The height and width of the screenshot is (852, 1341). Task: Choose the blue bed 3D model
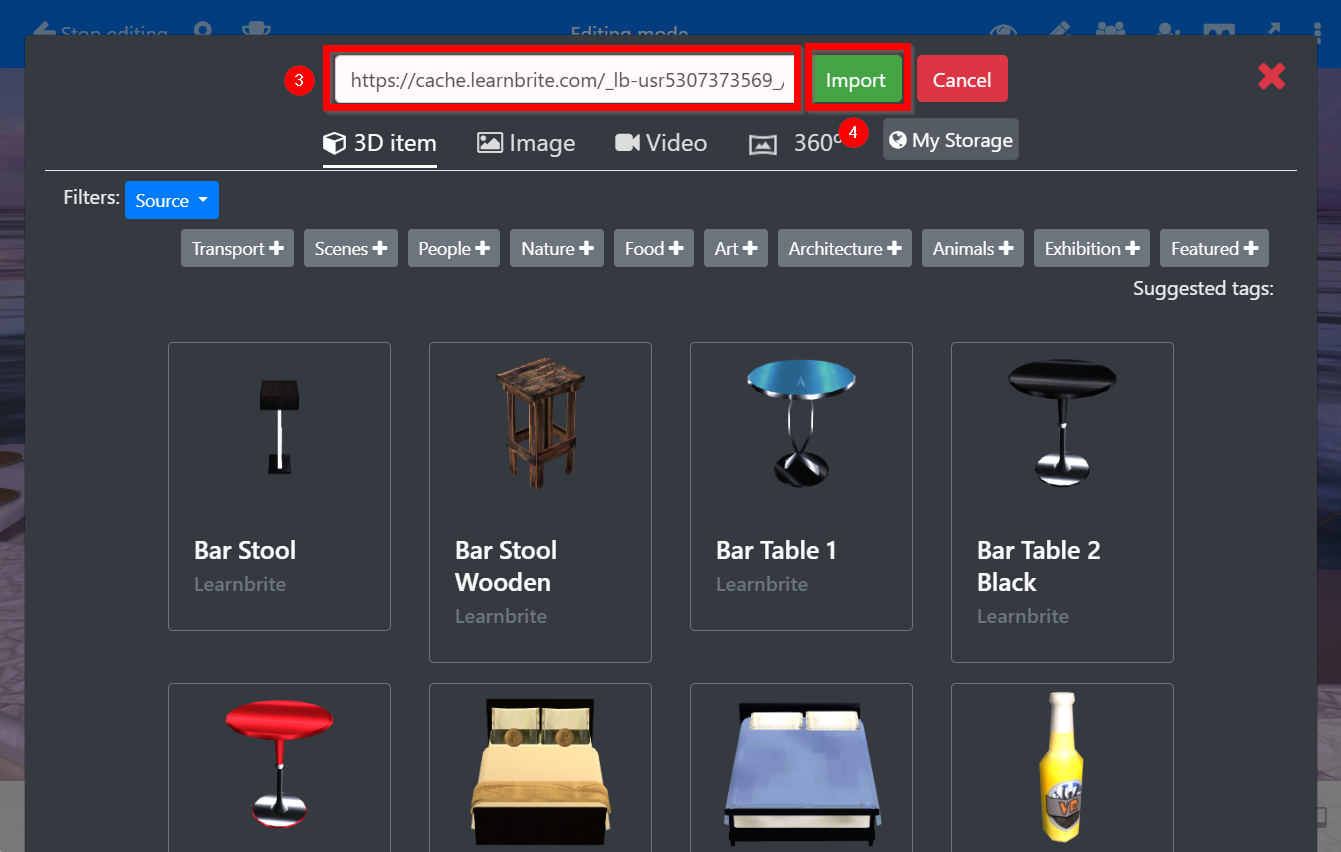coord(801,767)
